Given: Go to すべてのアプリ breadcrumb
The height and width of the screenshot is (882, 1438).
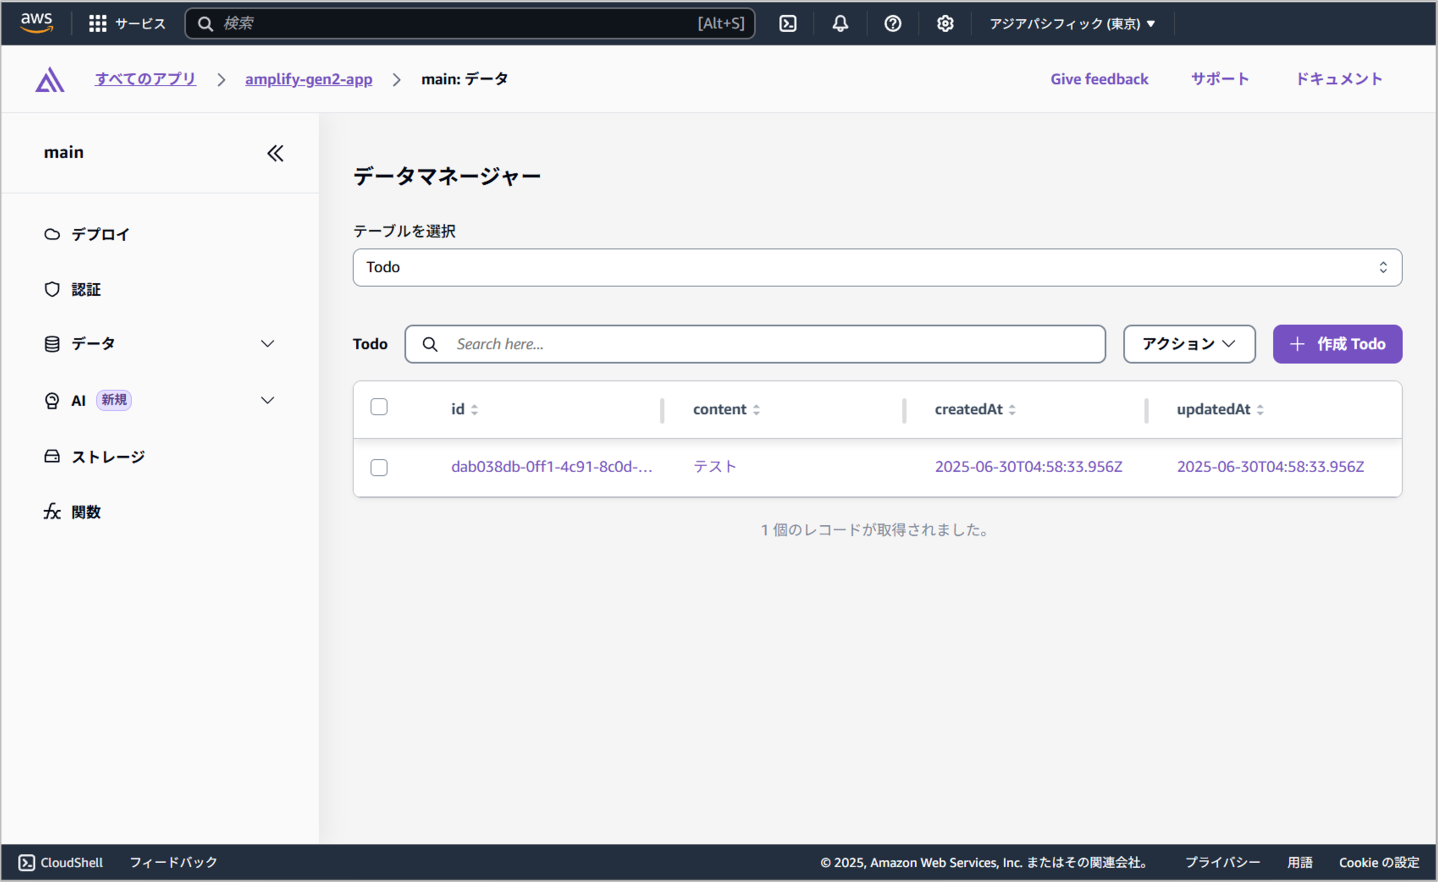Looking at the screenshot, I should (x=145, y=79).
